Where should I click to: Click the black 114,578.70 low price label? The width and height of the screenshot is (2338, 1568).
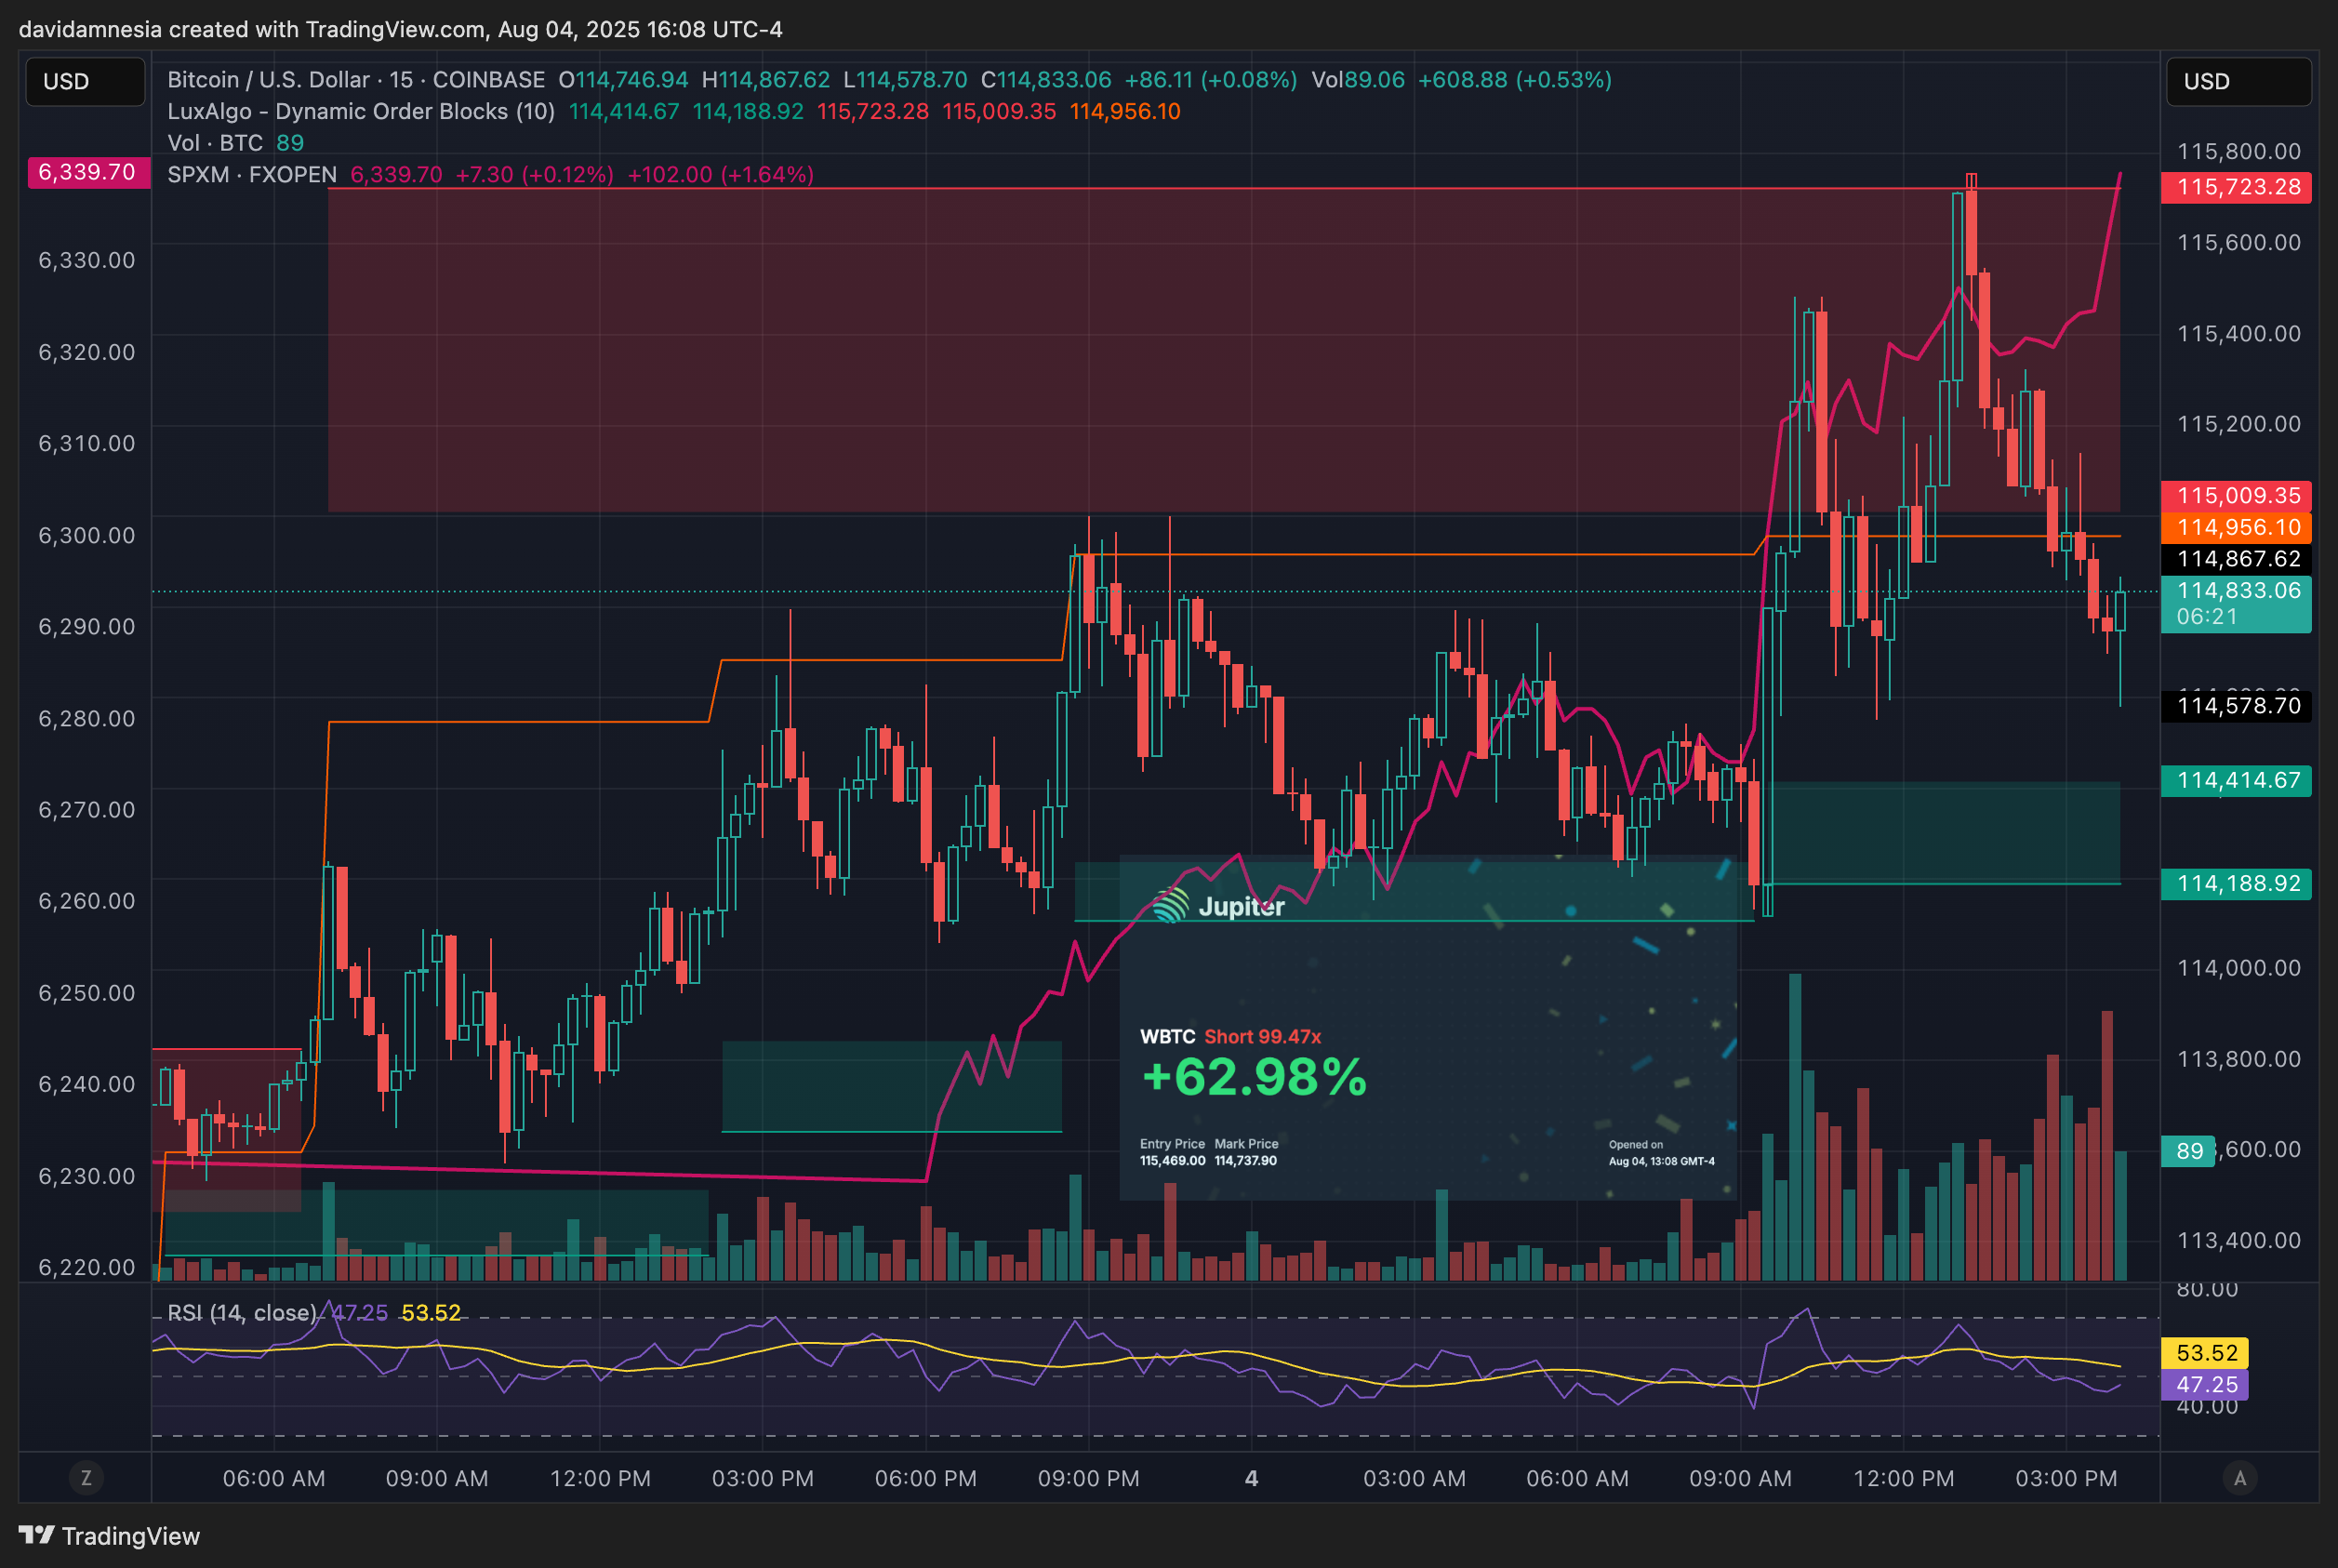(x=2236, y=706)
